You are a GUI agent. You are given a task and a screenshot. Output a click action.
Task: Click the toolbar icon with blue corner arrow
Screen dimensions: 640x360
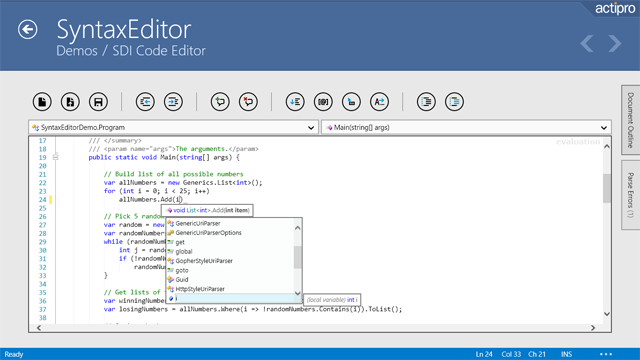(351, 102)
